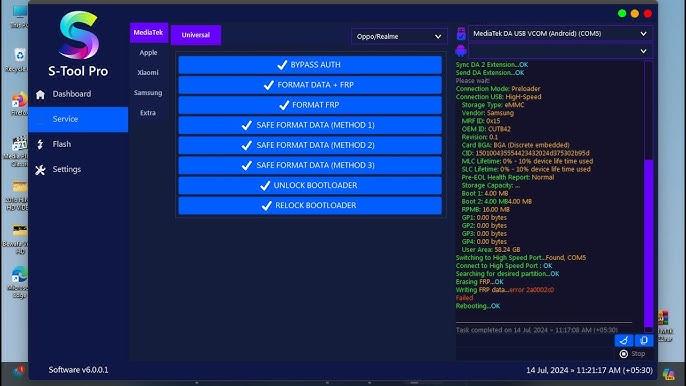Click the UNLOCK BOOTLOADER button

pyautogui.click(x=310, y=186)
